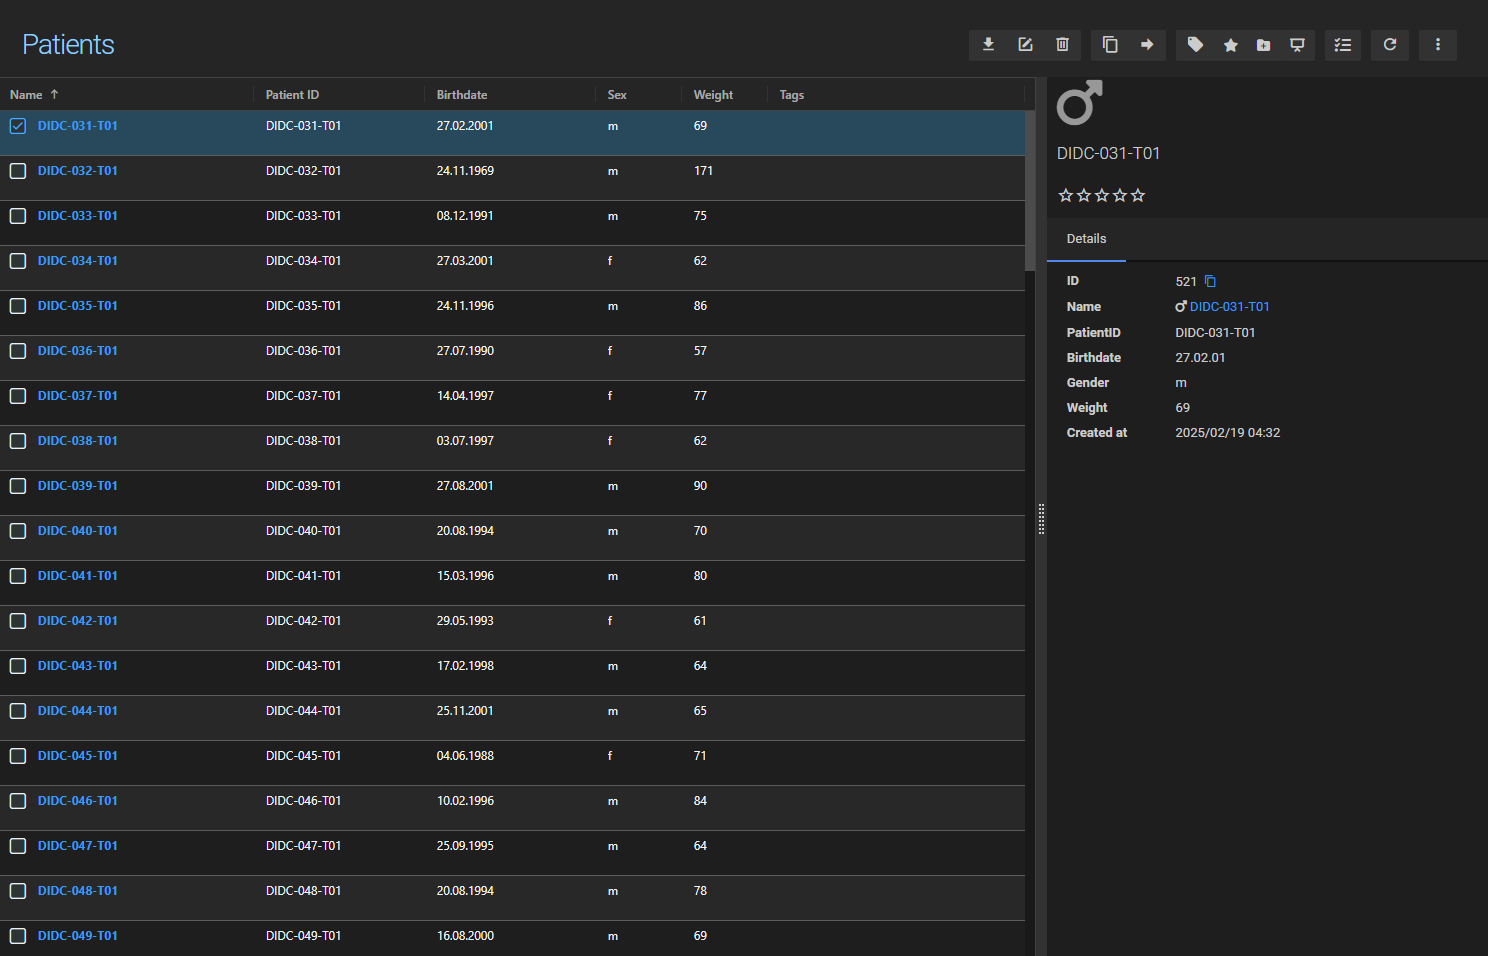
Task: Click the Birthdate column header
Action: point(462,95)
